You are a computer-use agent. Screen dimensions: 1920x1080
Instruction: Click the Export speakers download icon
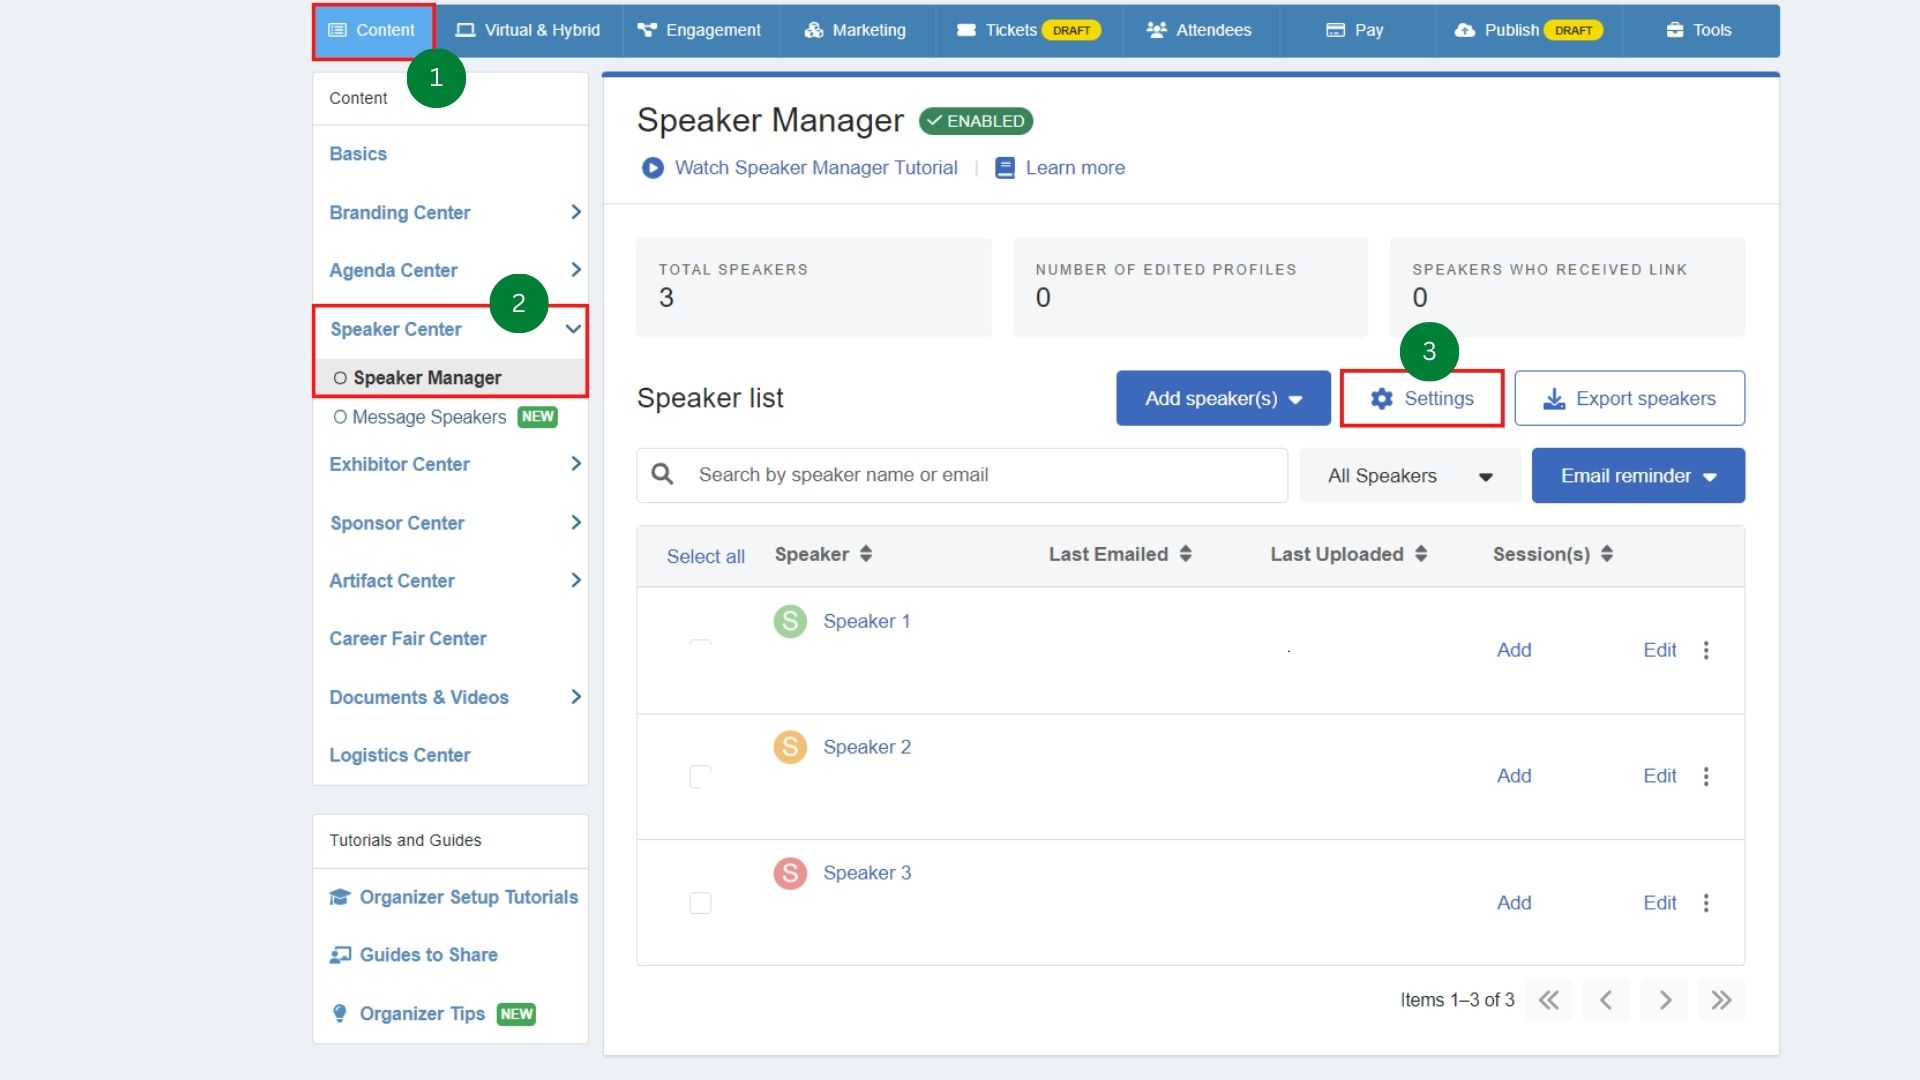coord(1554,399)
